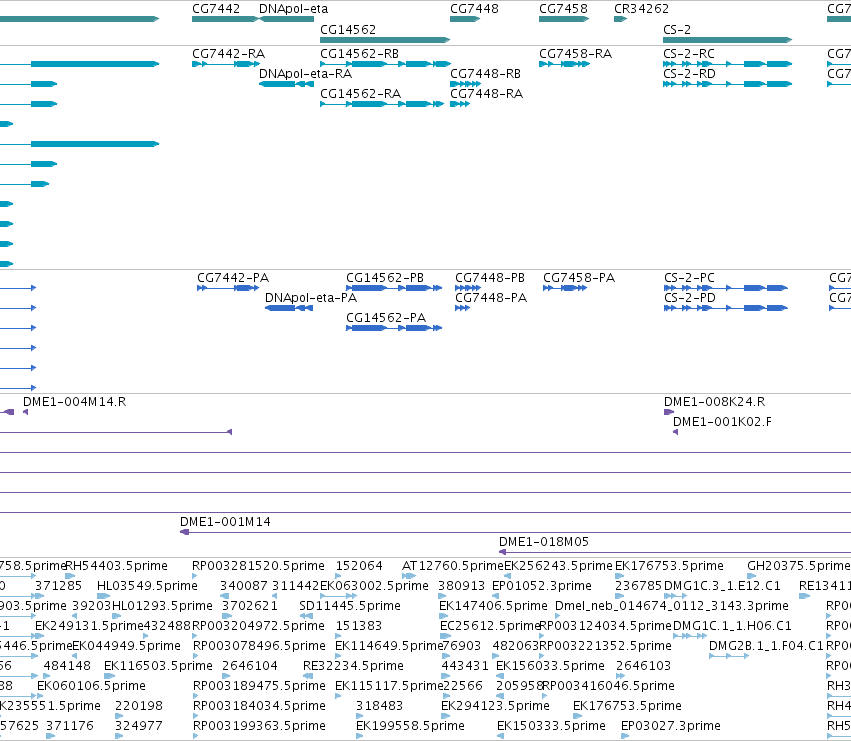Select BAC end DME1-004M14.R
This screenshot has height=741, width=851.
click(x=74, y=402)
